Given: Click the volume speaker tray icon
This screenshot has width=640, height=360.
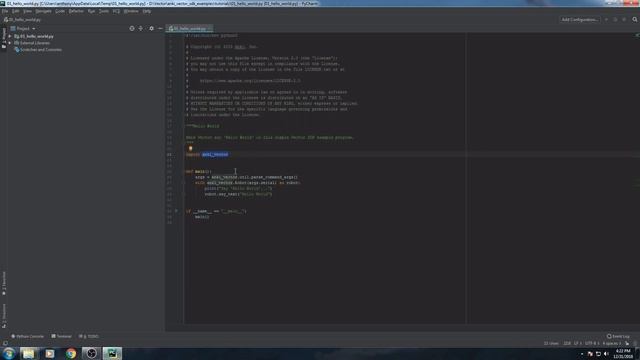Looking at the screenshot, I should point(606,354).
